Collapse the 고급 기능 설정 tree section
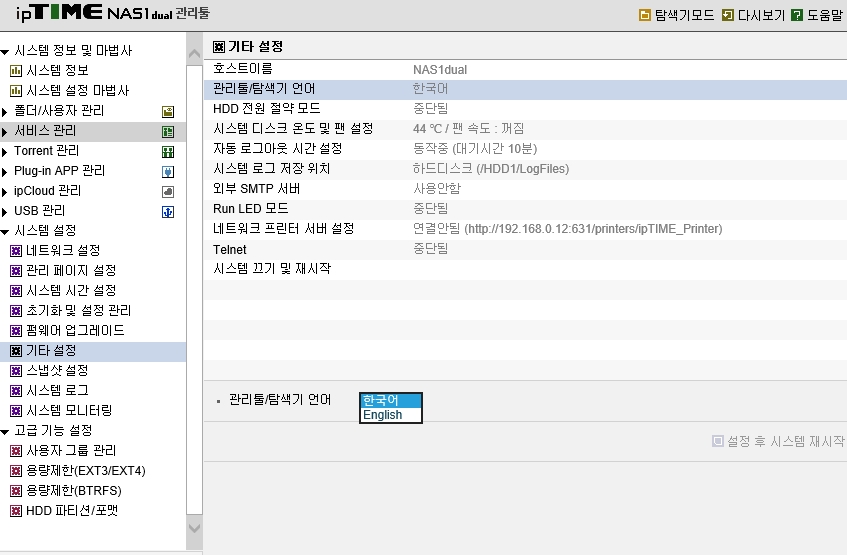Viewport: 847px width, 555px height. point(5,432)
